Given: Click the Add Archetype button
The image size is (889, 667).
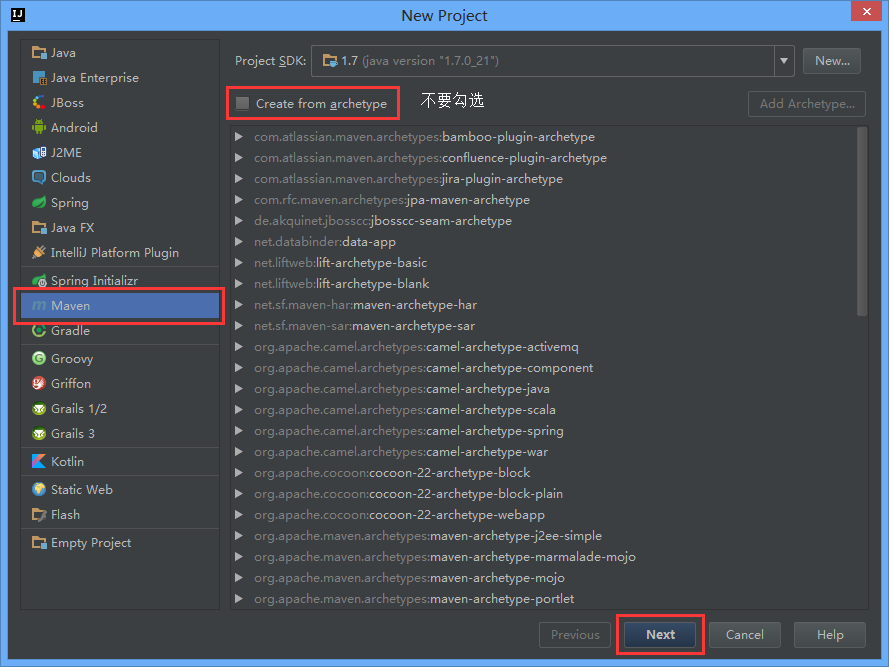Looking at the screenshot, I should pyautogui.click(x=806, y=103).
